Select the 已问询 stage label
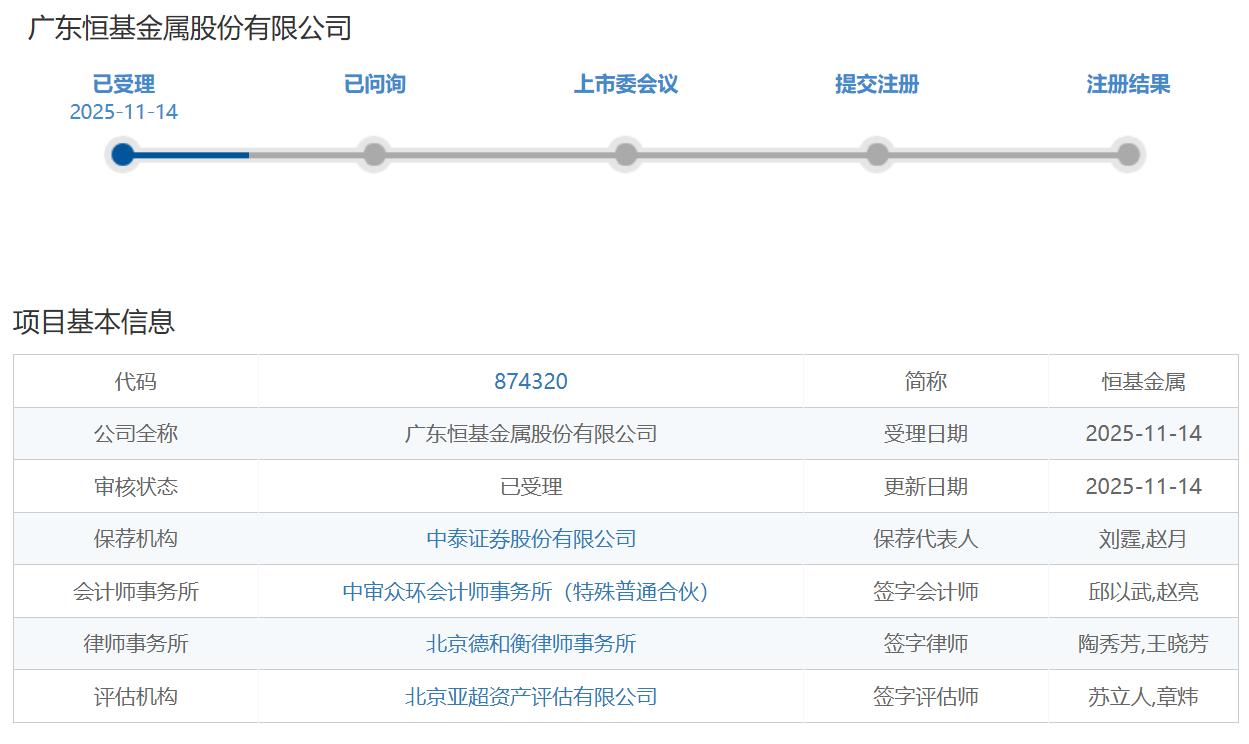This screenshot has width=1249, height=744. (375, 84)
